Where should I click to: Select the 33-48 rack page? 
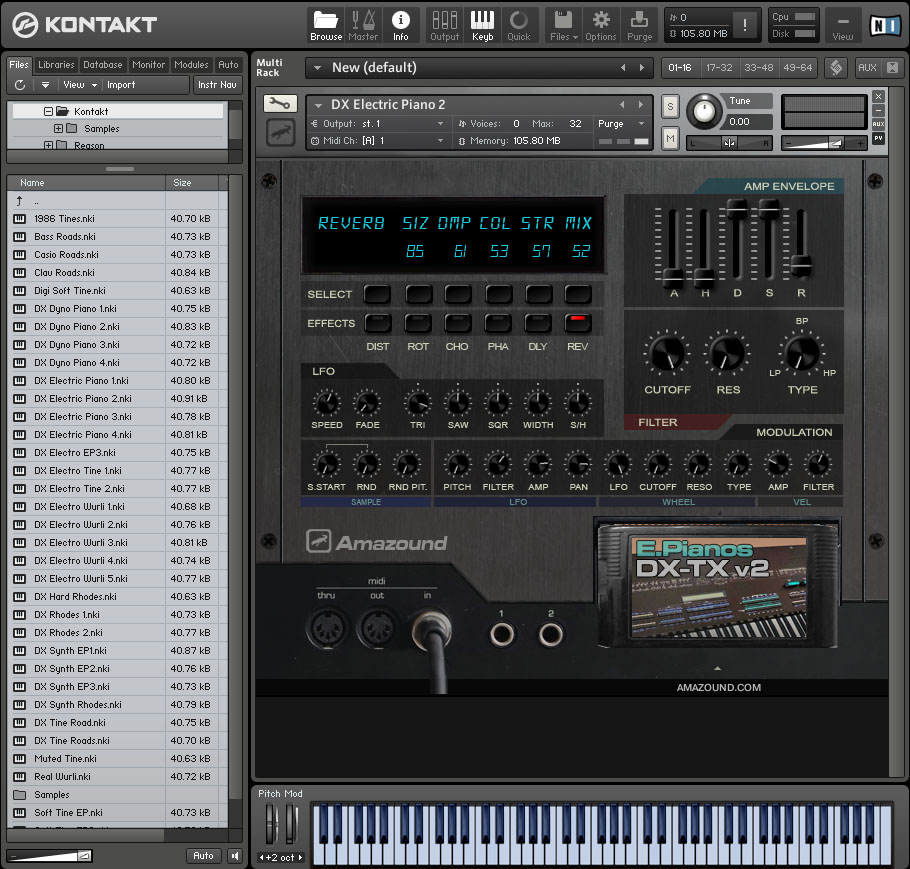(x=759, y=68)
